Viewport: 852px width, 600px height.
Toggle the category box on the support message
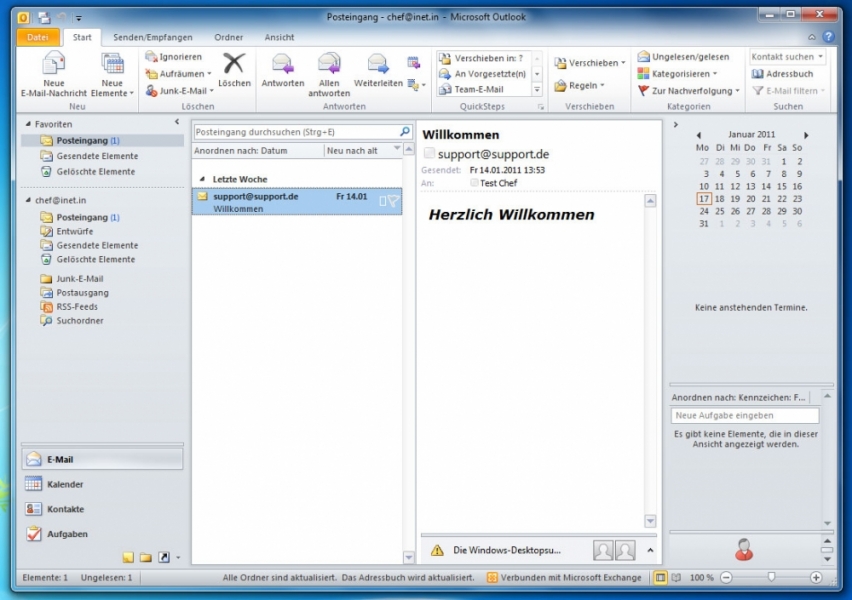click(382, 201)
